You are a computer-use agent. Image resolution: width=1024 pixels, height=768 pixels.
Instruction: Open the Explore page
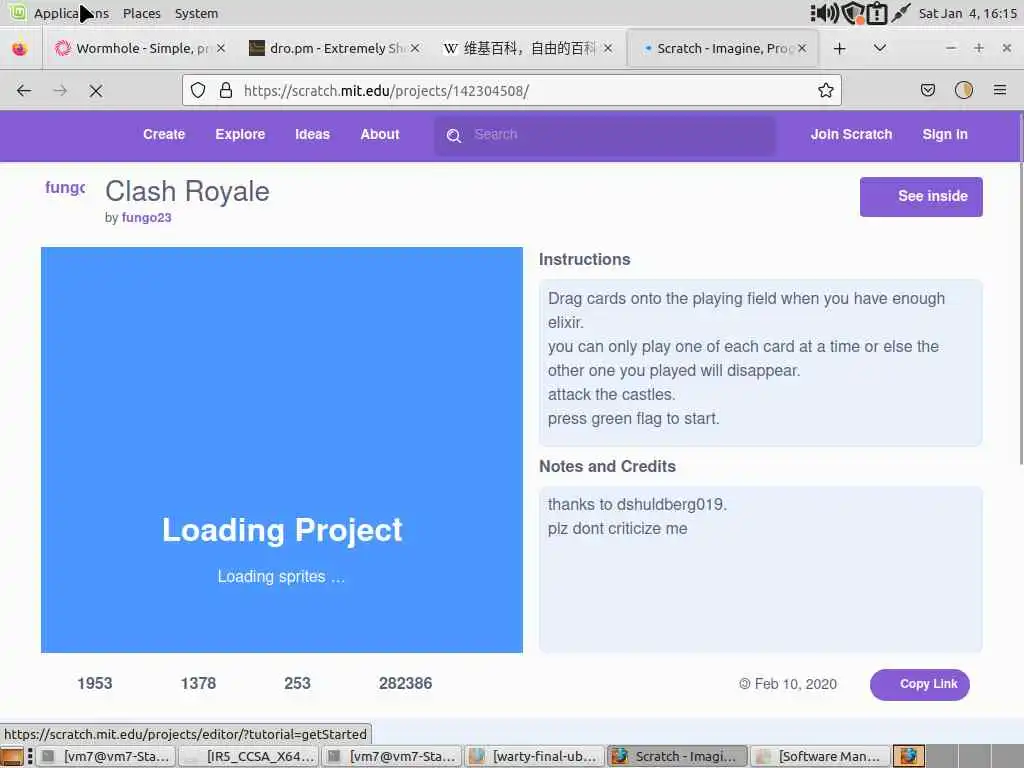point(240,135)
